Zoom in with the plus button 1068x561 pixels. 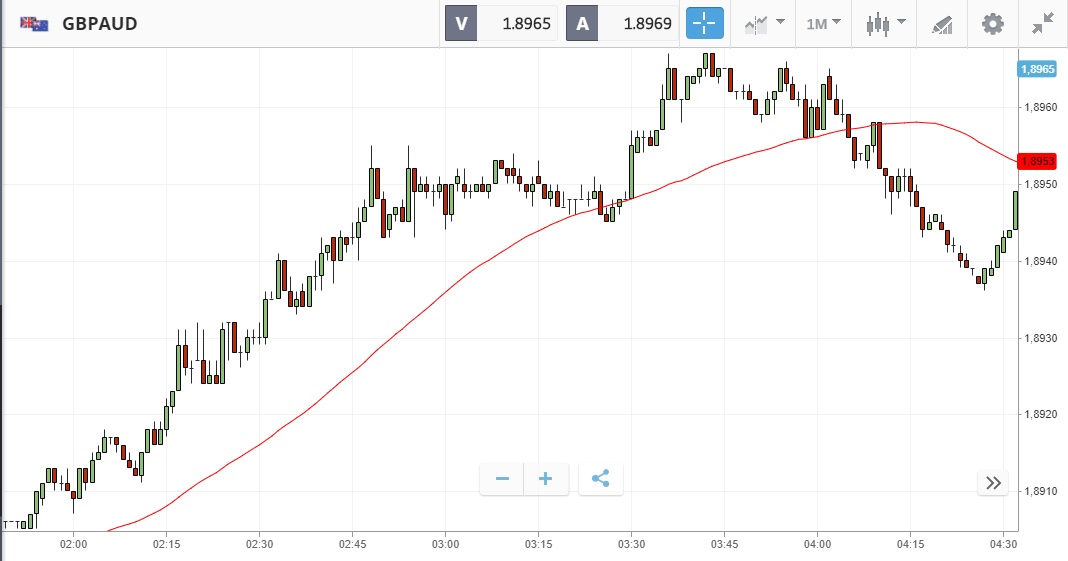(x=546, y=479)
